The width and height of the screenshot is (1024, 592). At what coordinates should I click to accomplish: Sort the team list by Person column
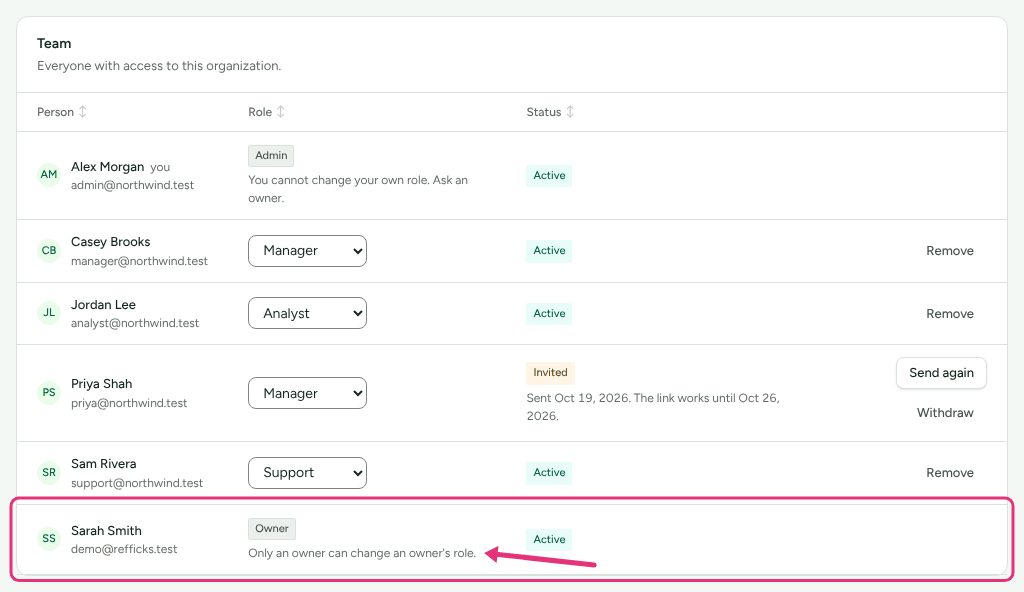pyautogui.click(x=82, y=112)
